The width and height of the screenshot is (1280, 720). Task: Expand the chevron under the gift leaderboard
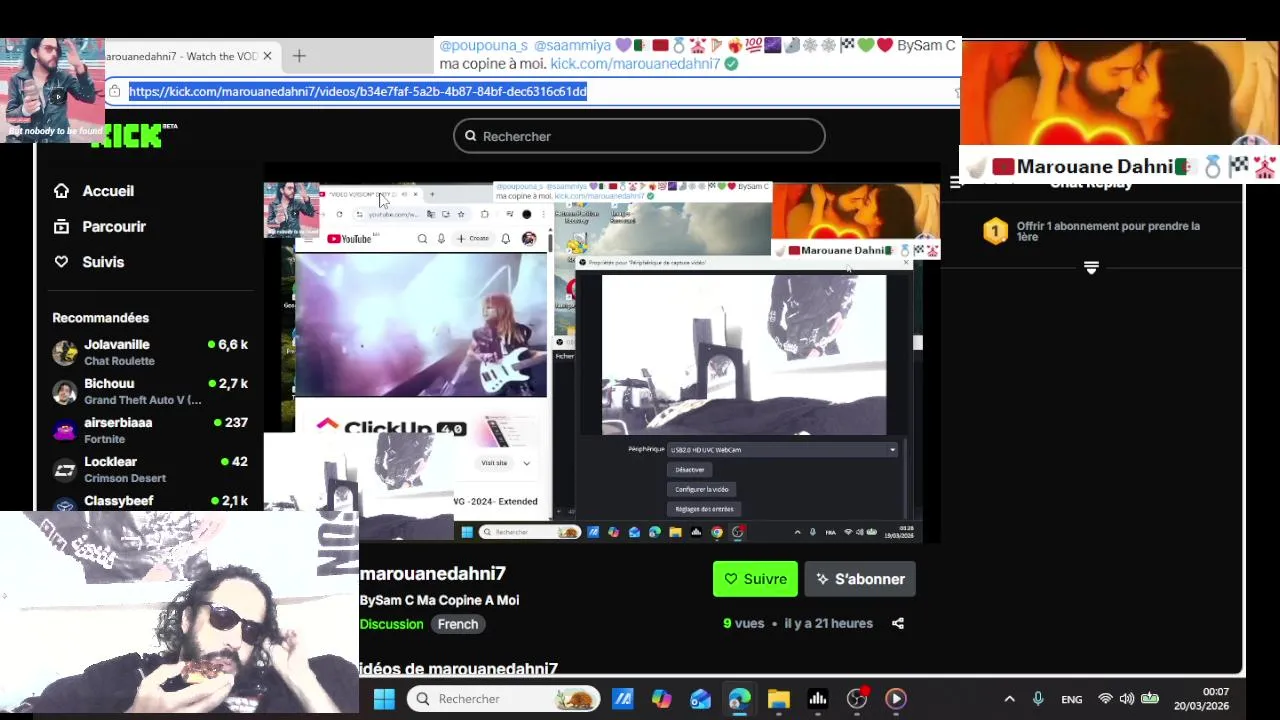(x=1091, y=268)
